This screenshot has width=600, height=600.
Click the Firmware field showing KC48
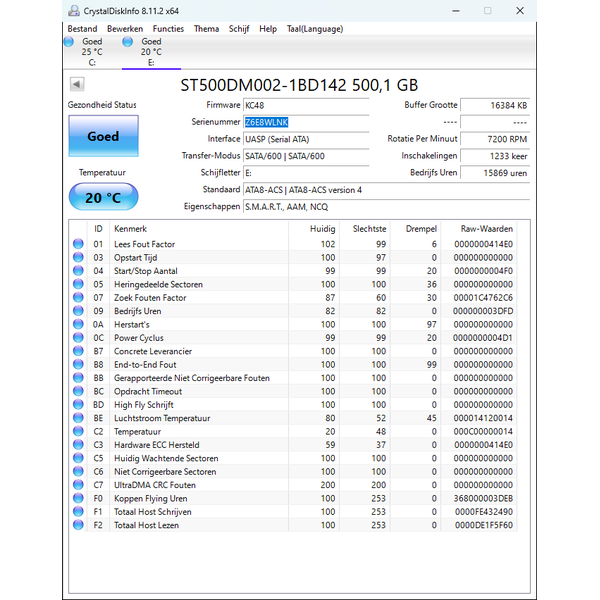(x=306, y=106)
